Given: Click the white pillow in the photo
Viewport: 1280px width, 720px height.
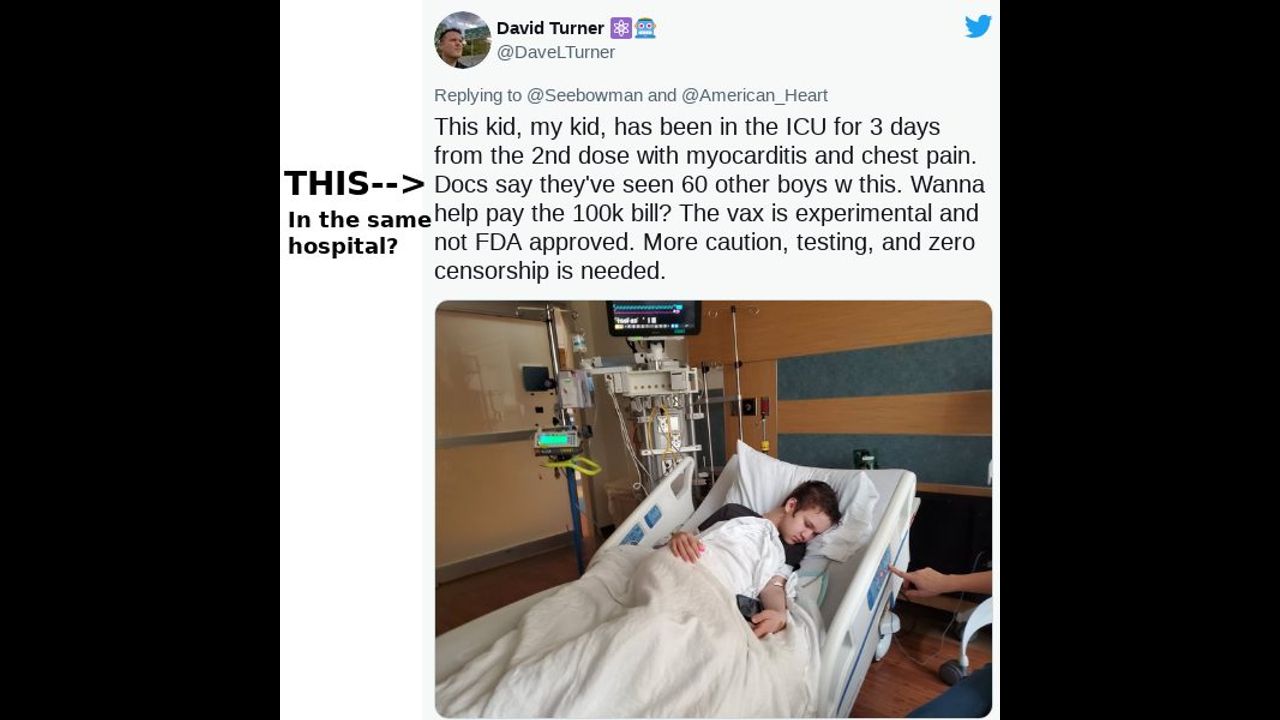Looking at the screenshot, I should point(800,495).
